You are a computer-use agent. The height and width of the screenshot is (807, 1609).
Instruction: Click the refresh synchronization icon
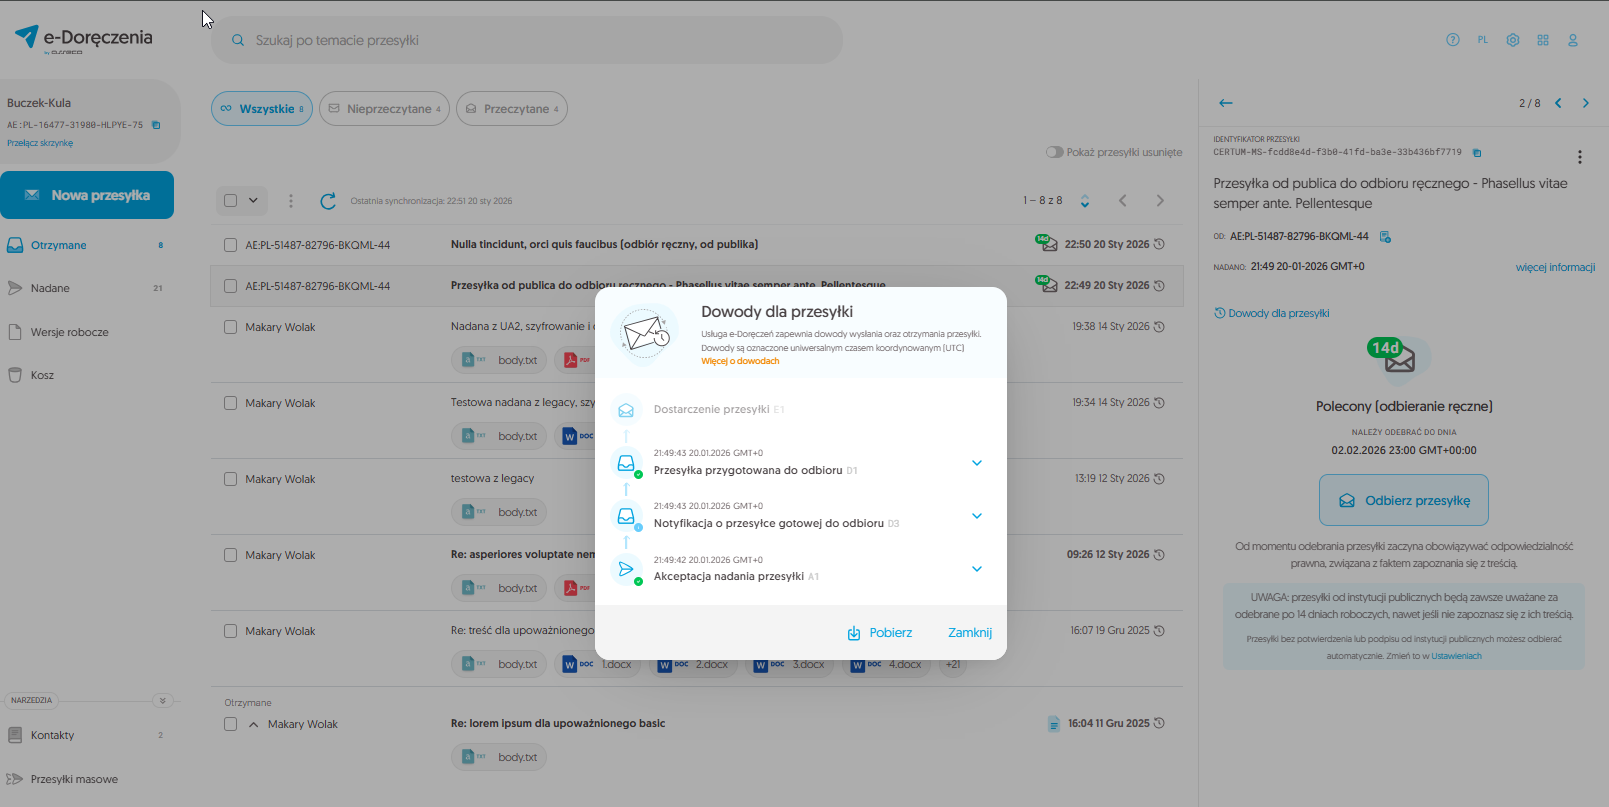[327, 201]
